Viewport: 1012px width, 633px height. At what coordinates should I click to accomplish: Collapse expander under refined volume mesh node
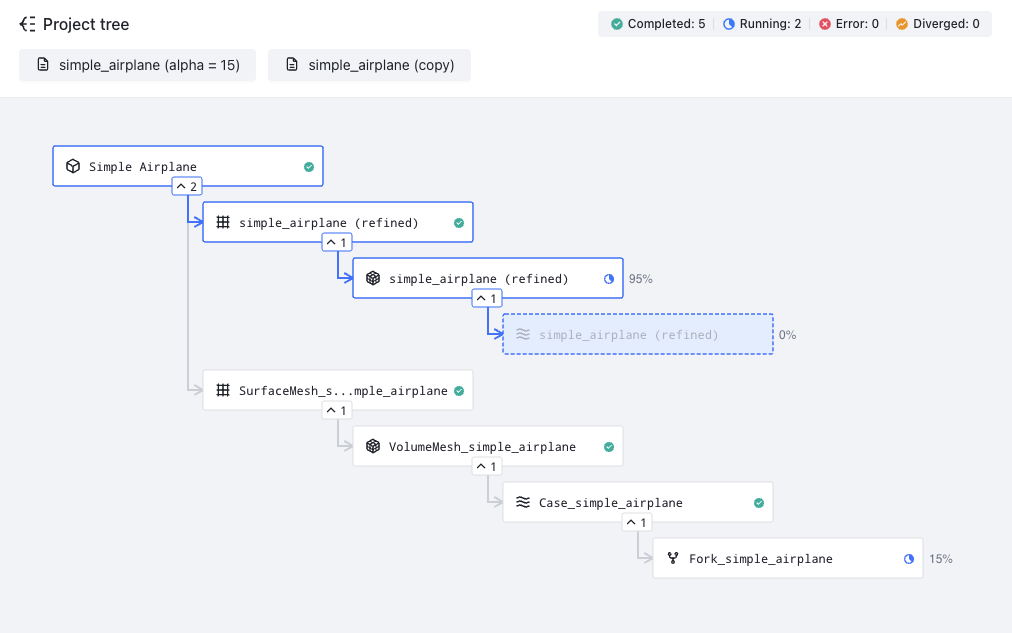click(x=487, y=299)
